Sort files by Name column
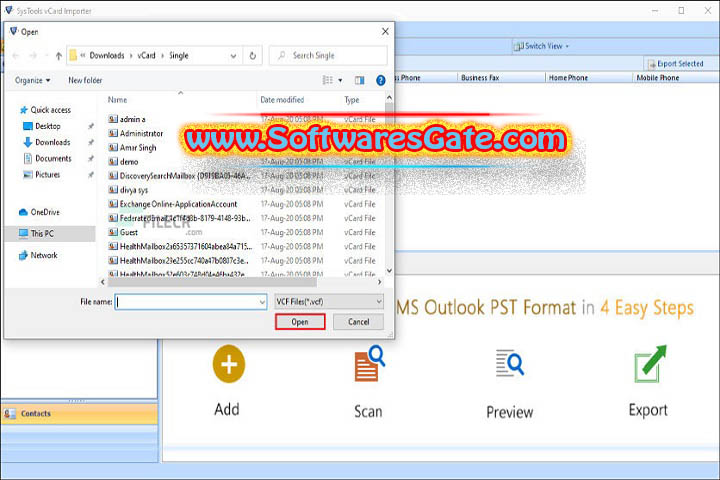The image size is (720, 480). pyautogui.click(x=118, y=100)
